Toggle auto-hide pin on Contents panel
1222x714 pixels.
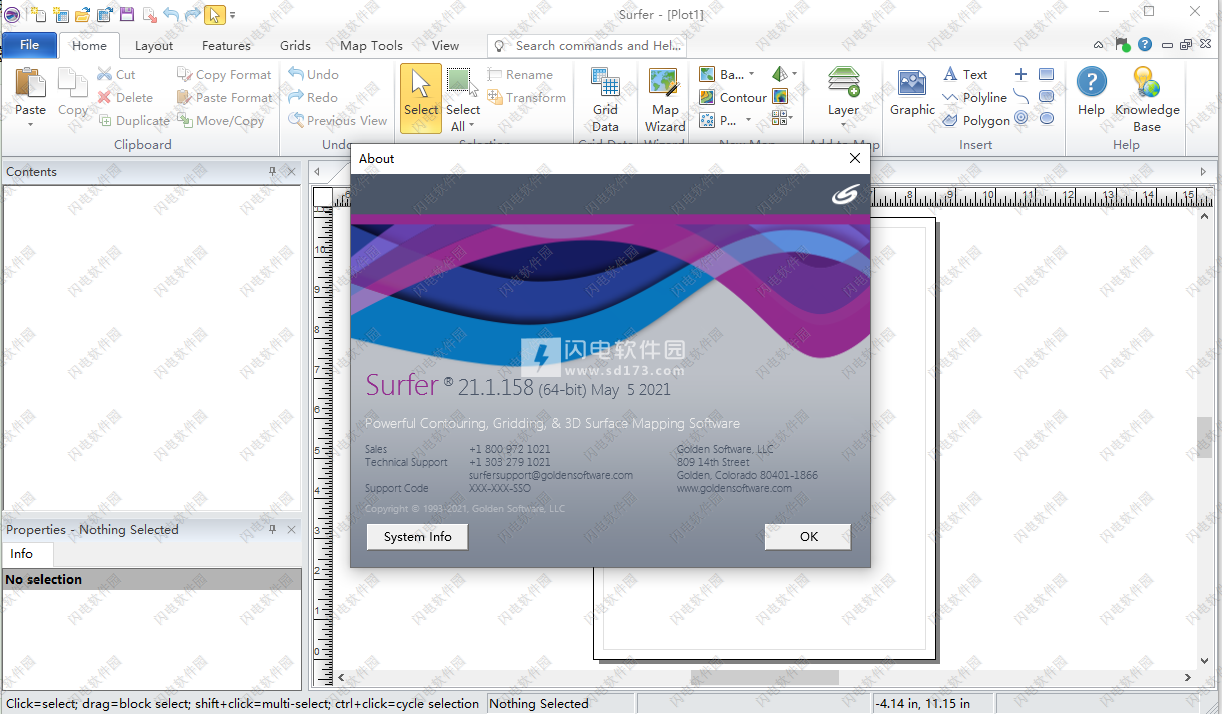click(272, 171)
